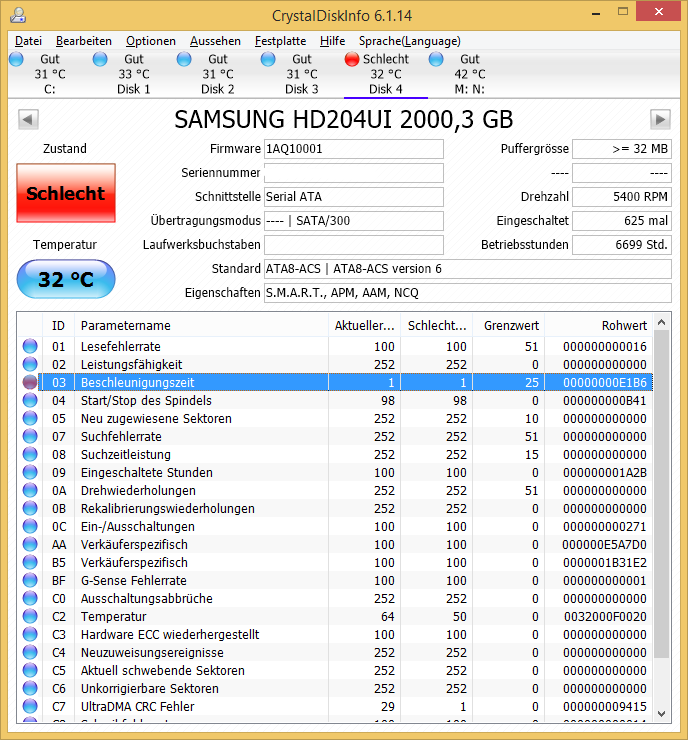Click status orb of Neuzuweisungsereignisse row

click(30, 652)
